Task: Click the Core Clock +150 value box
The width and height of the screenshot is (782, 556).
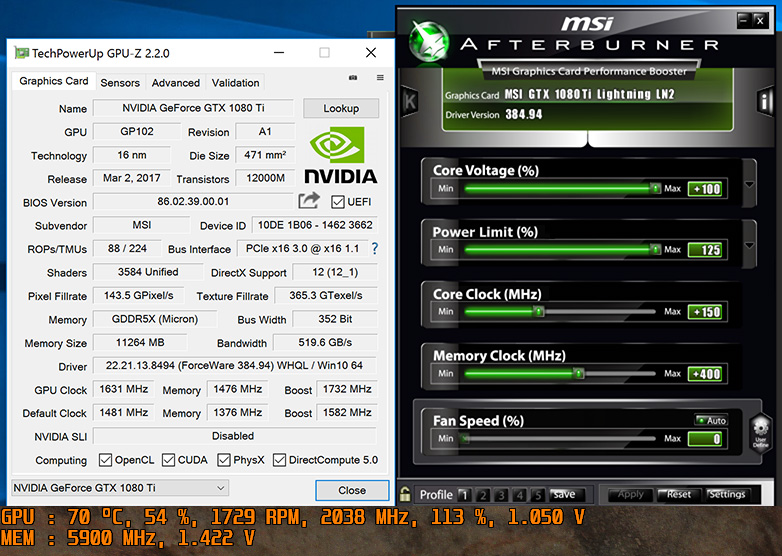Action: (705, 312)
